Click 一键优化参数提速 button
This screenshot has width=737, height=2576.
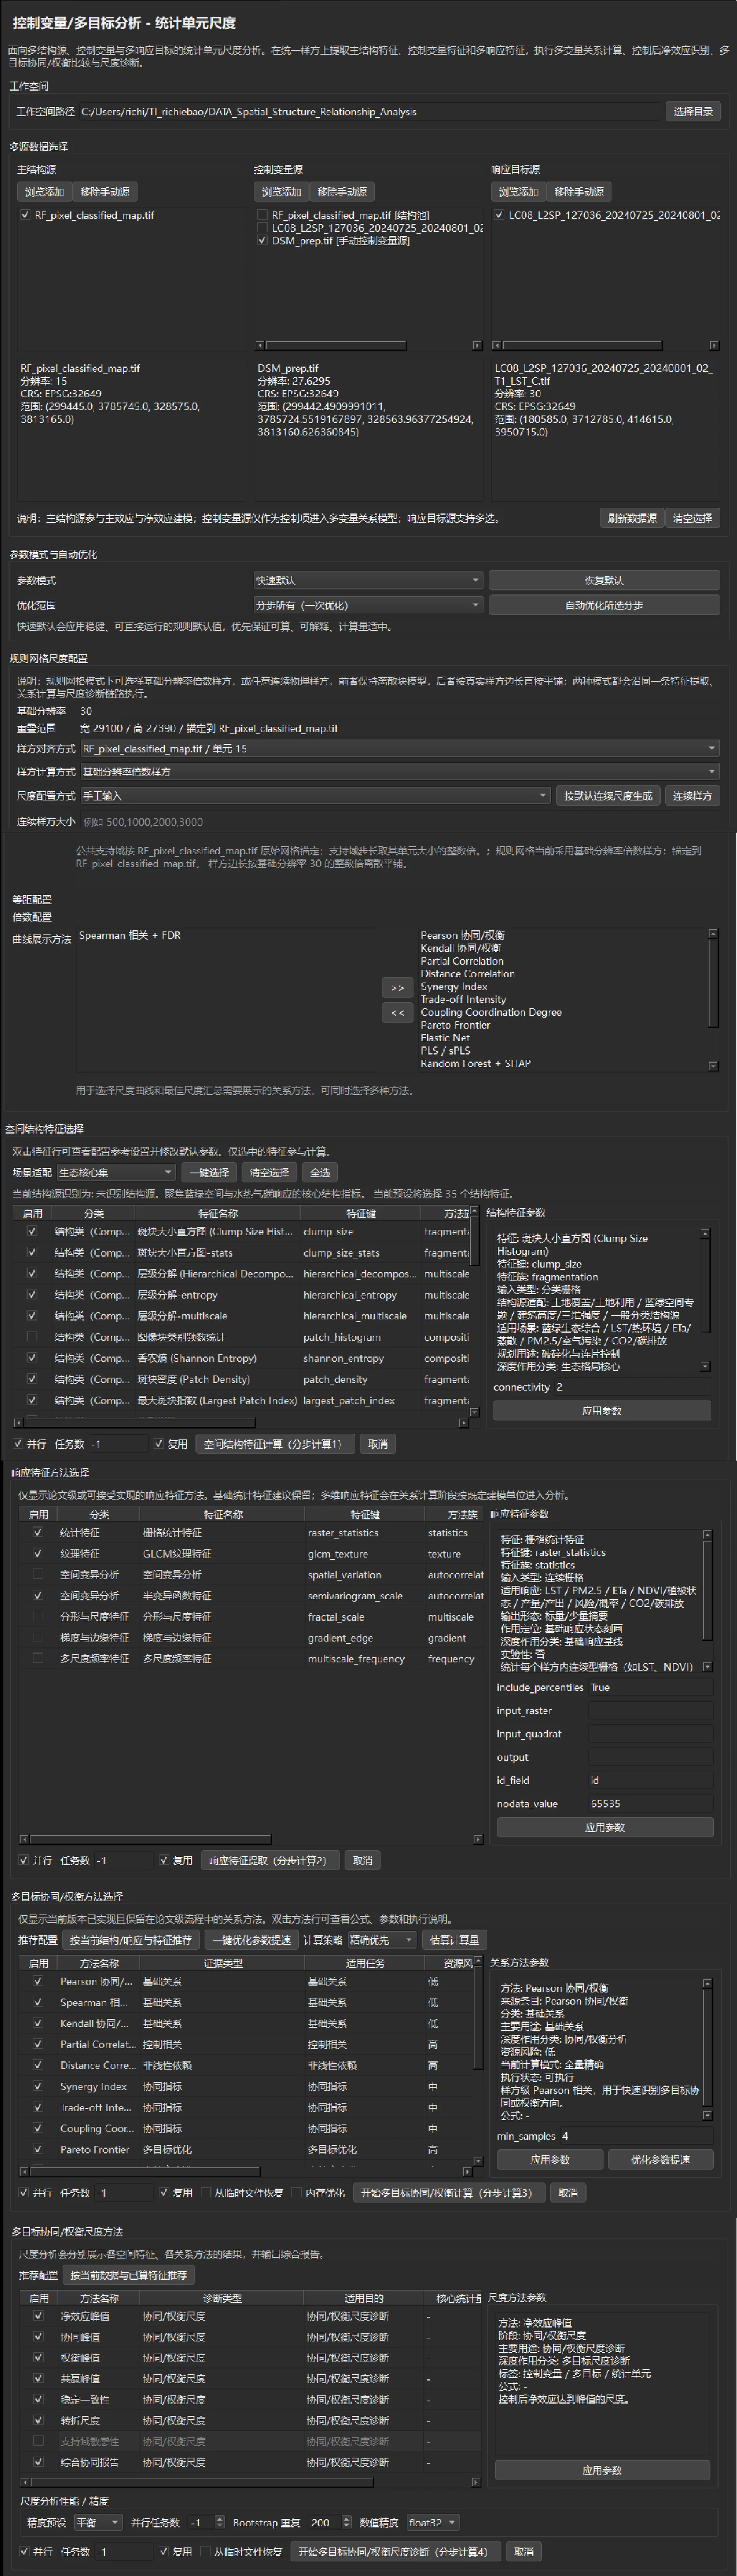coord(251,1940)
